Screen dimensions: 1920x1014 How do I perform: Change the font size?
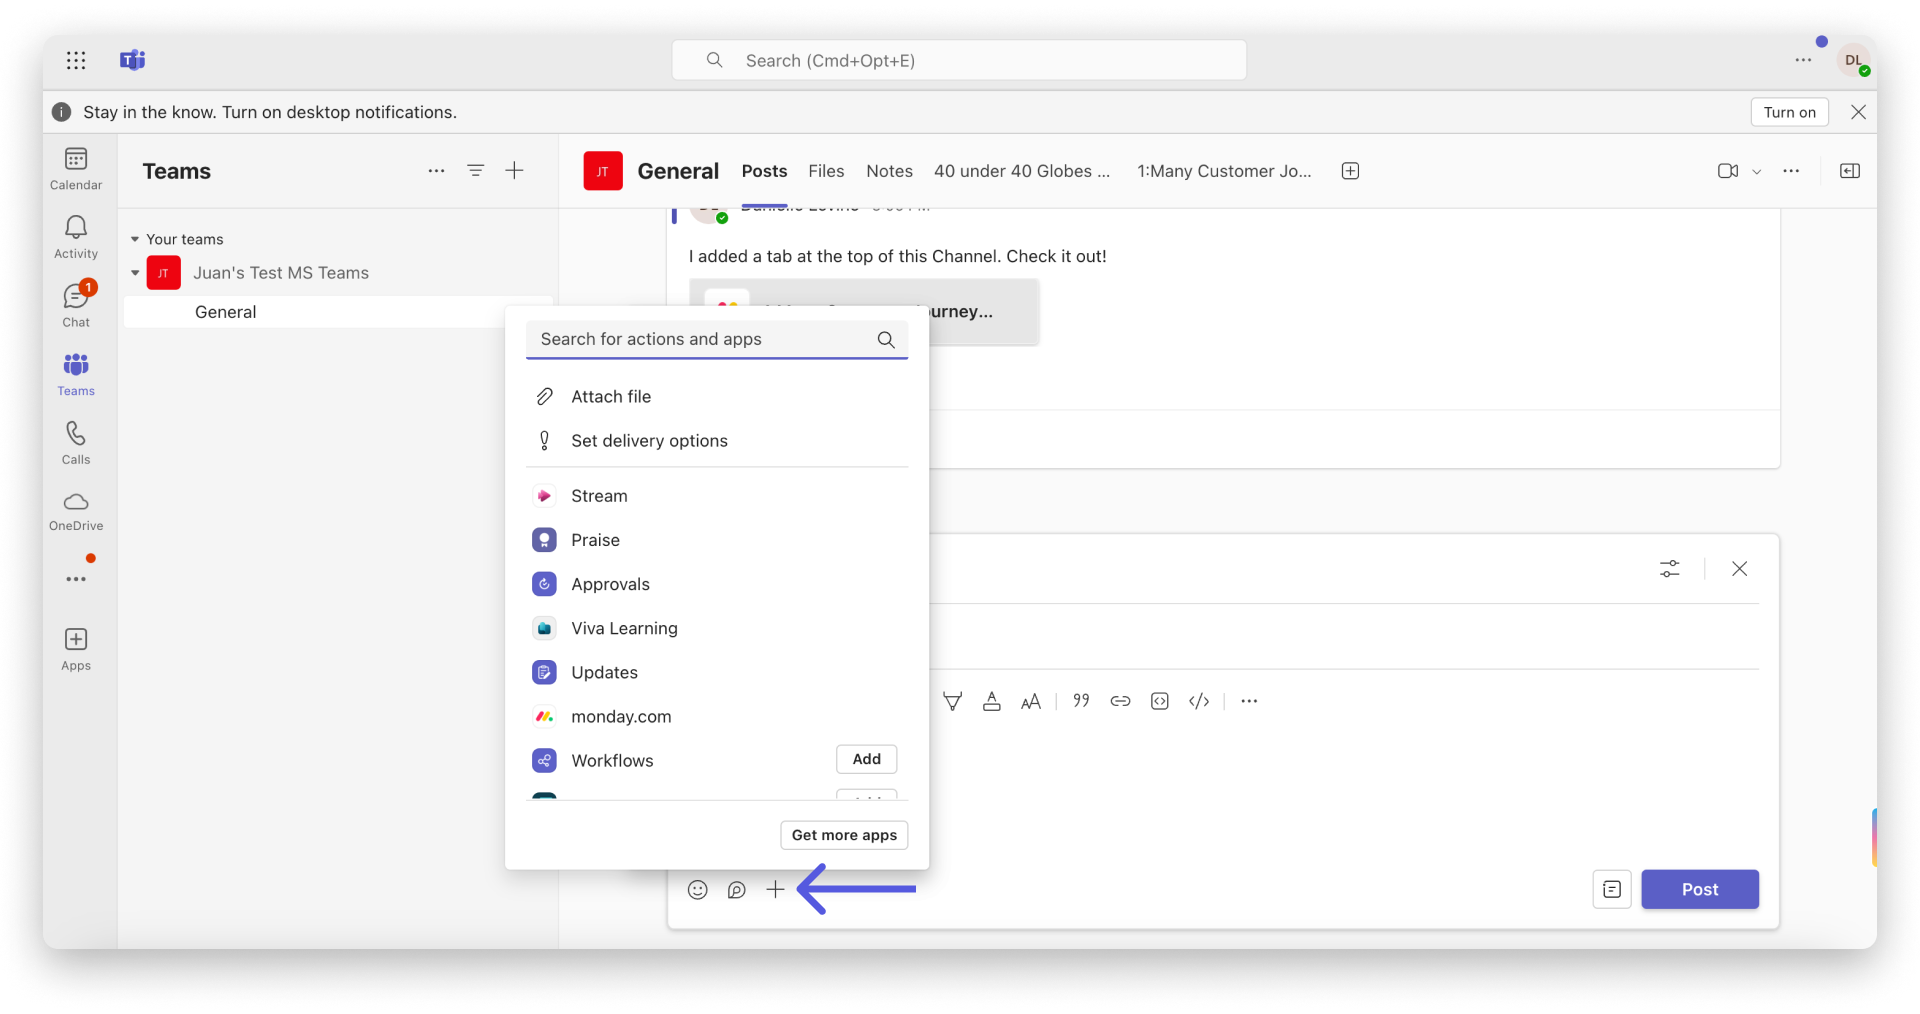tap(1031, 701)
